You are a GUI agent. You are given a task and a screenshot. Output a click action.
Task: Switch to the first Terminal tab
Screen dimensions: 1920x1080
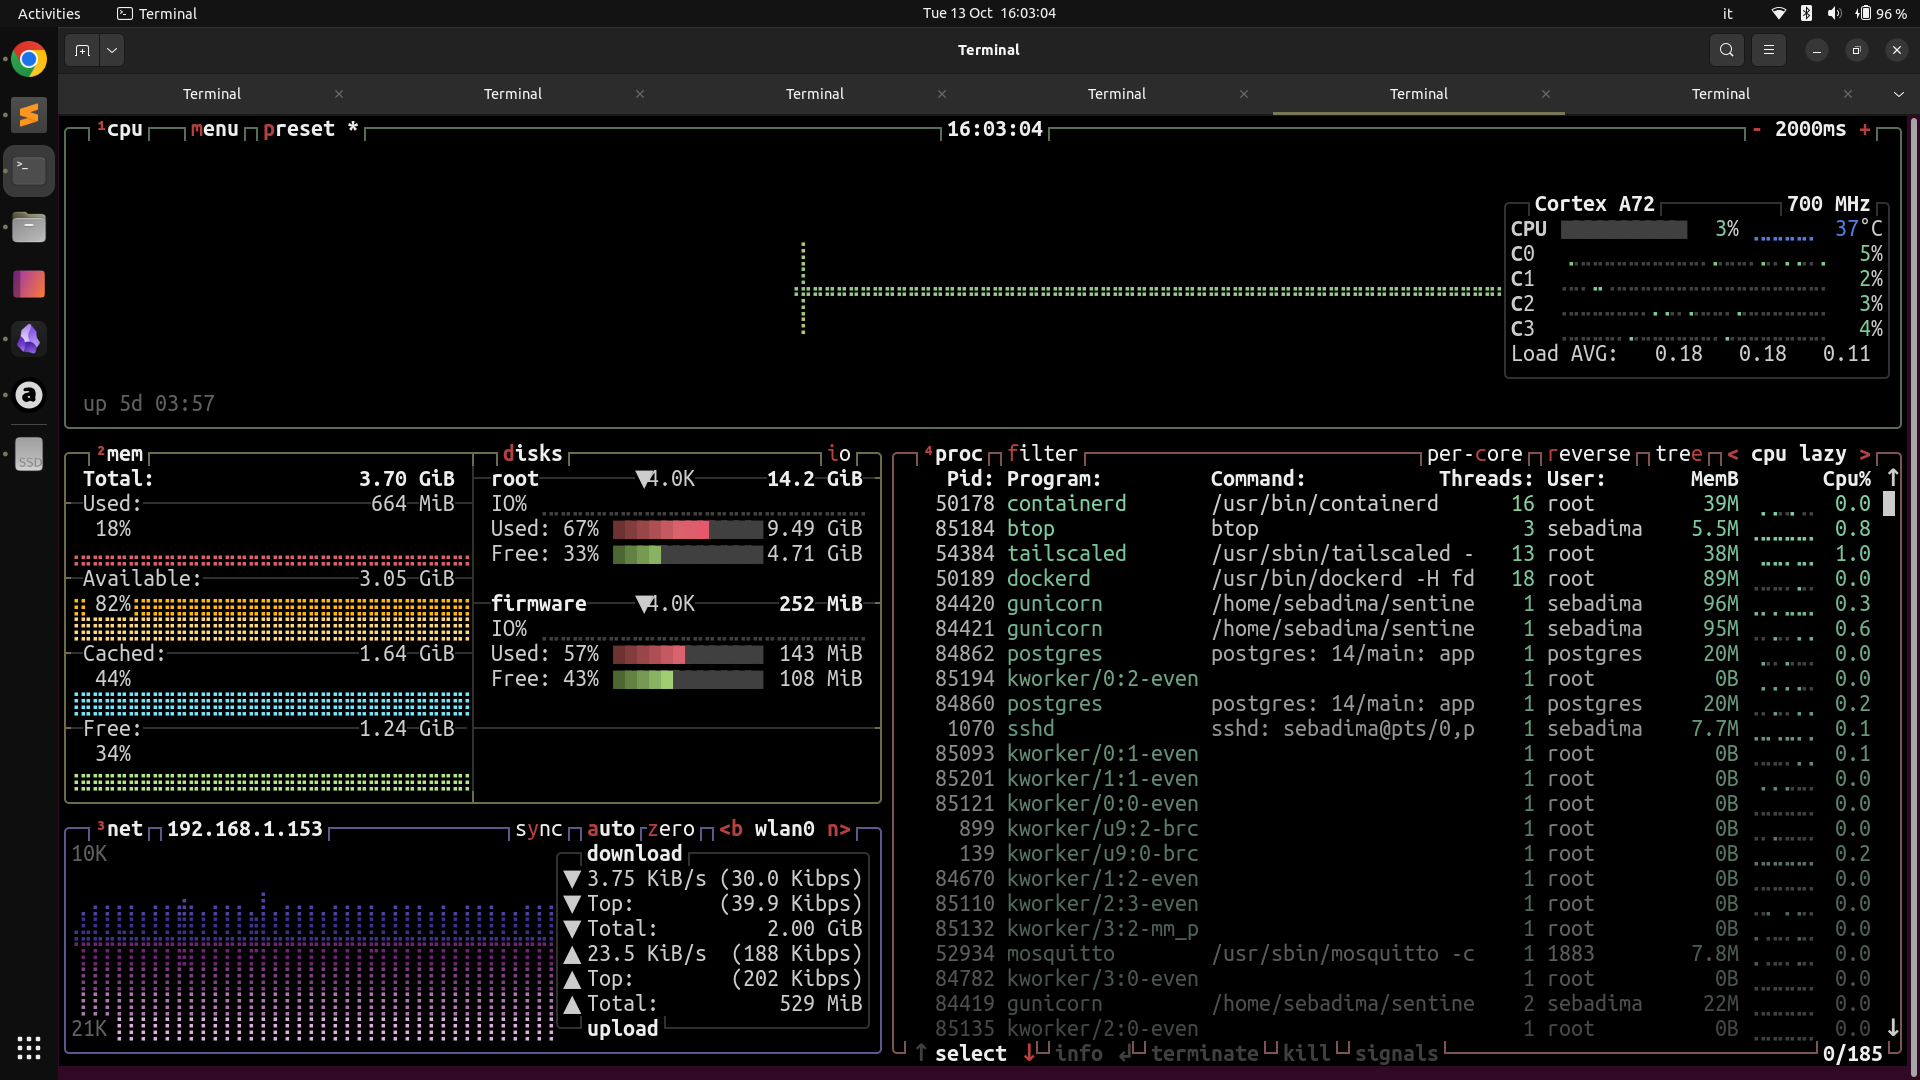(x=211, y=94)
